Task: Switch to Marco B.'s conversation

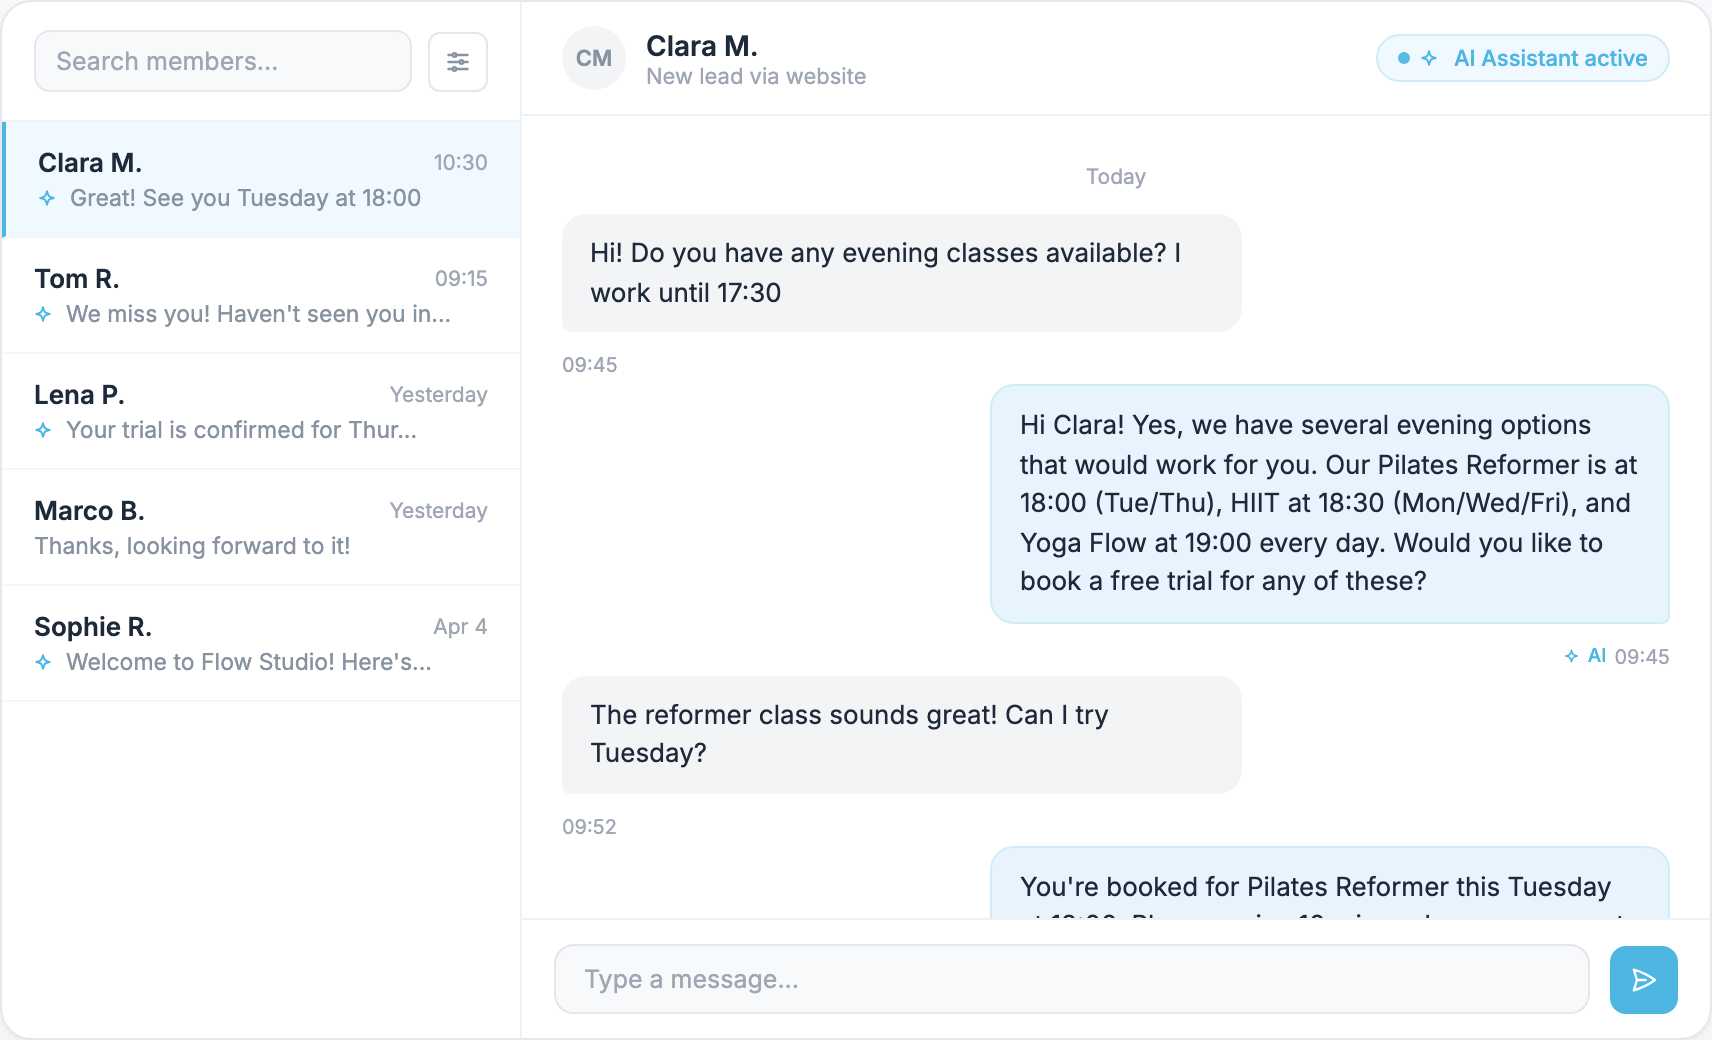Action: [x=260, y=527]
